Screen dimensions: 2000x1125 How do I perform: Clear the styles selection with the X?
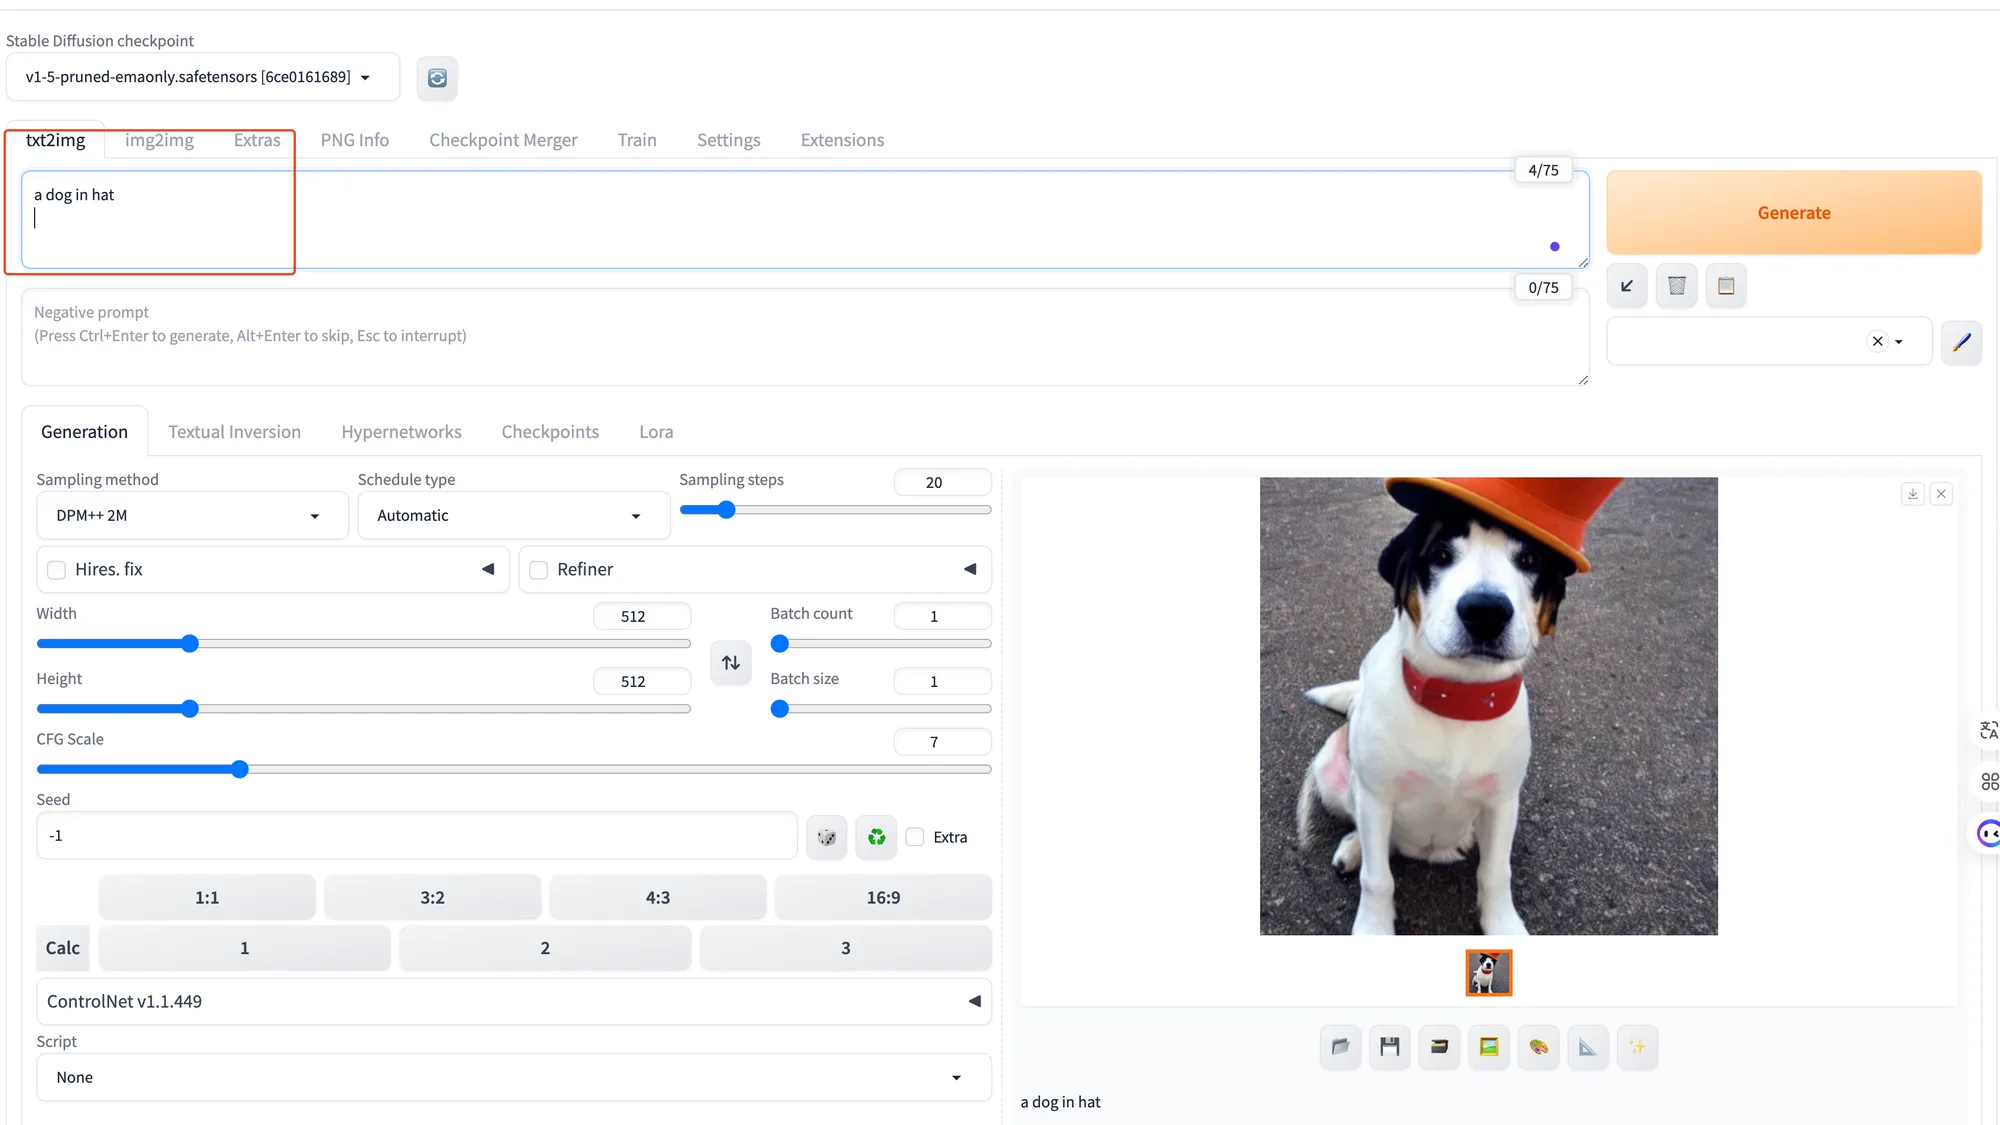(1878, 341)
